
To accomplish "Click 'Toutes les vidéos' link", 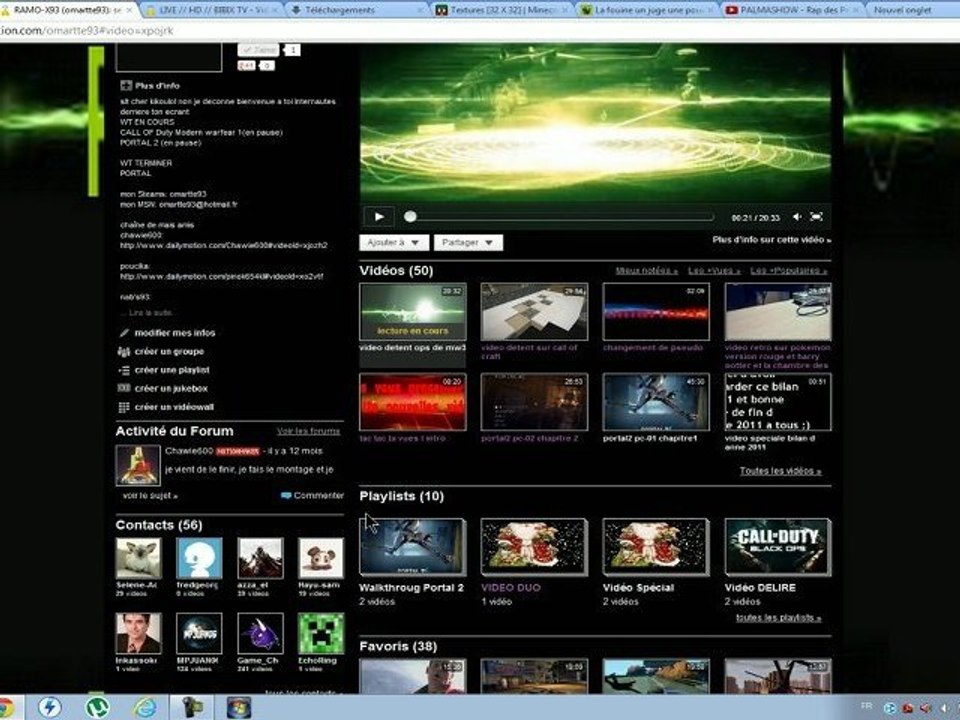I will [x=780, y=471].
